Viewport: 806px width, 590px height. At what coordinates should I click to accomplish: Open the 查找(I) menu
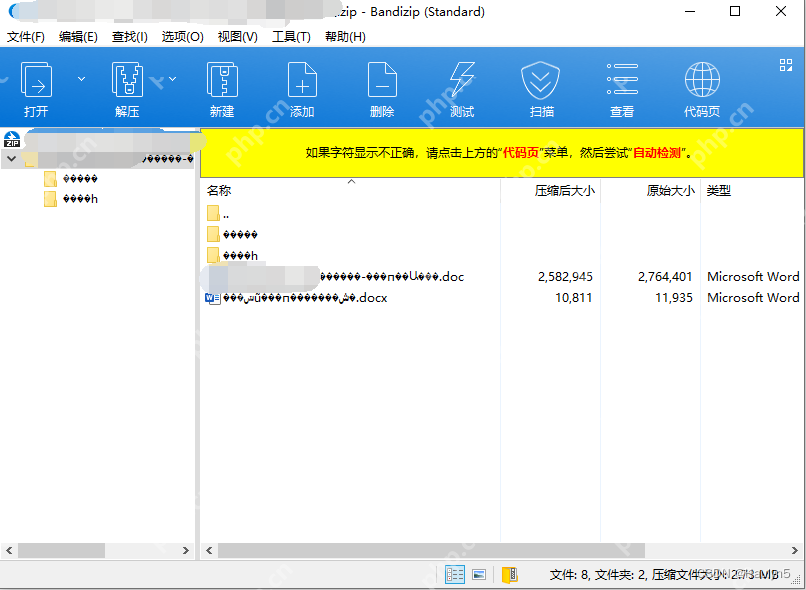(x=130, y=36)
